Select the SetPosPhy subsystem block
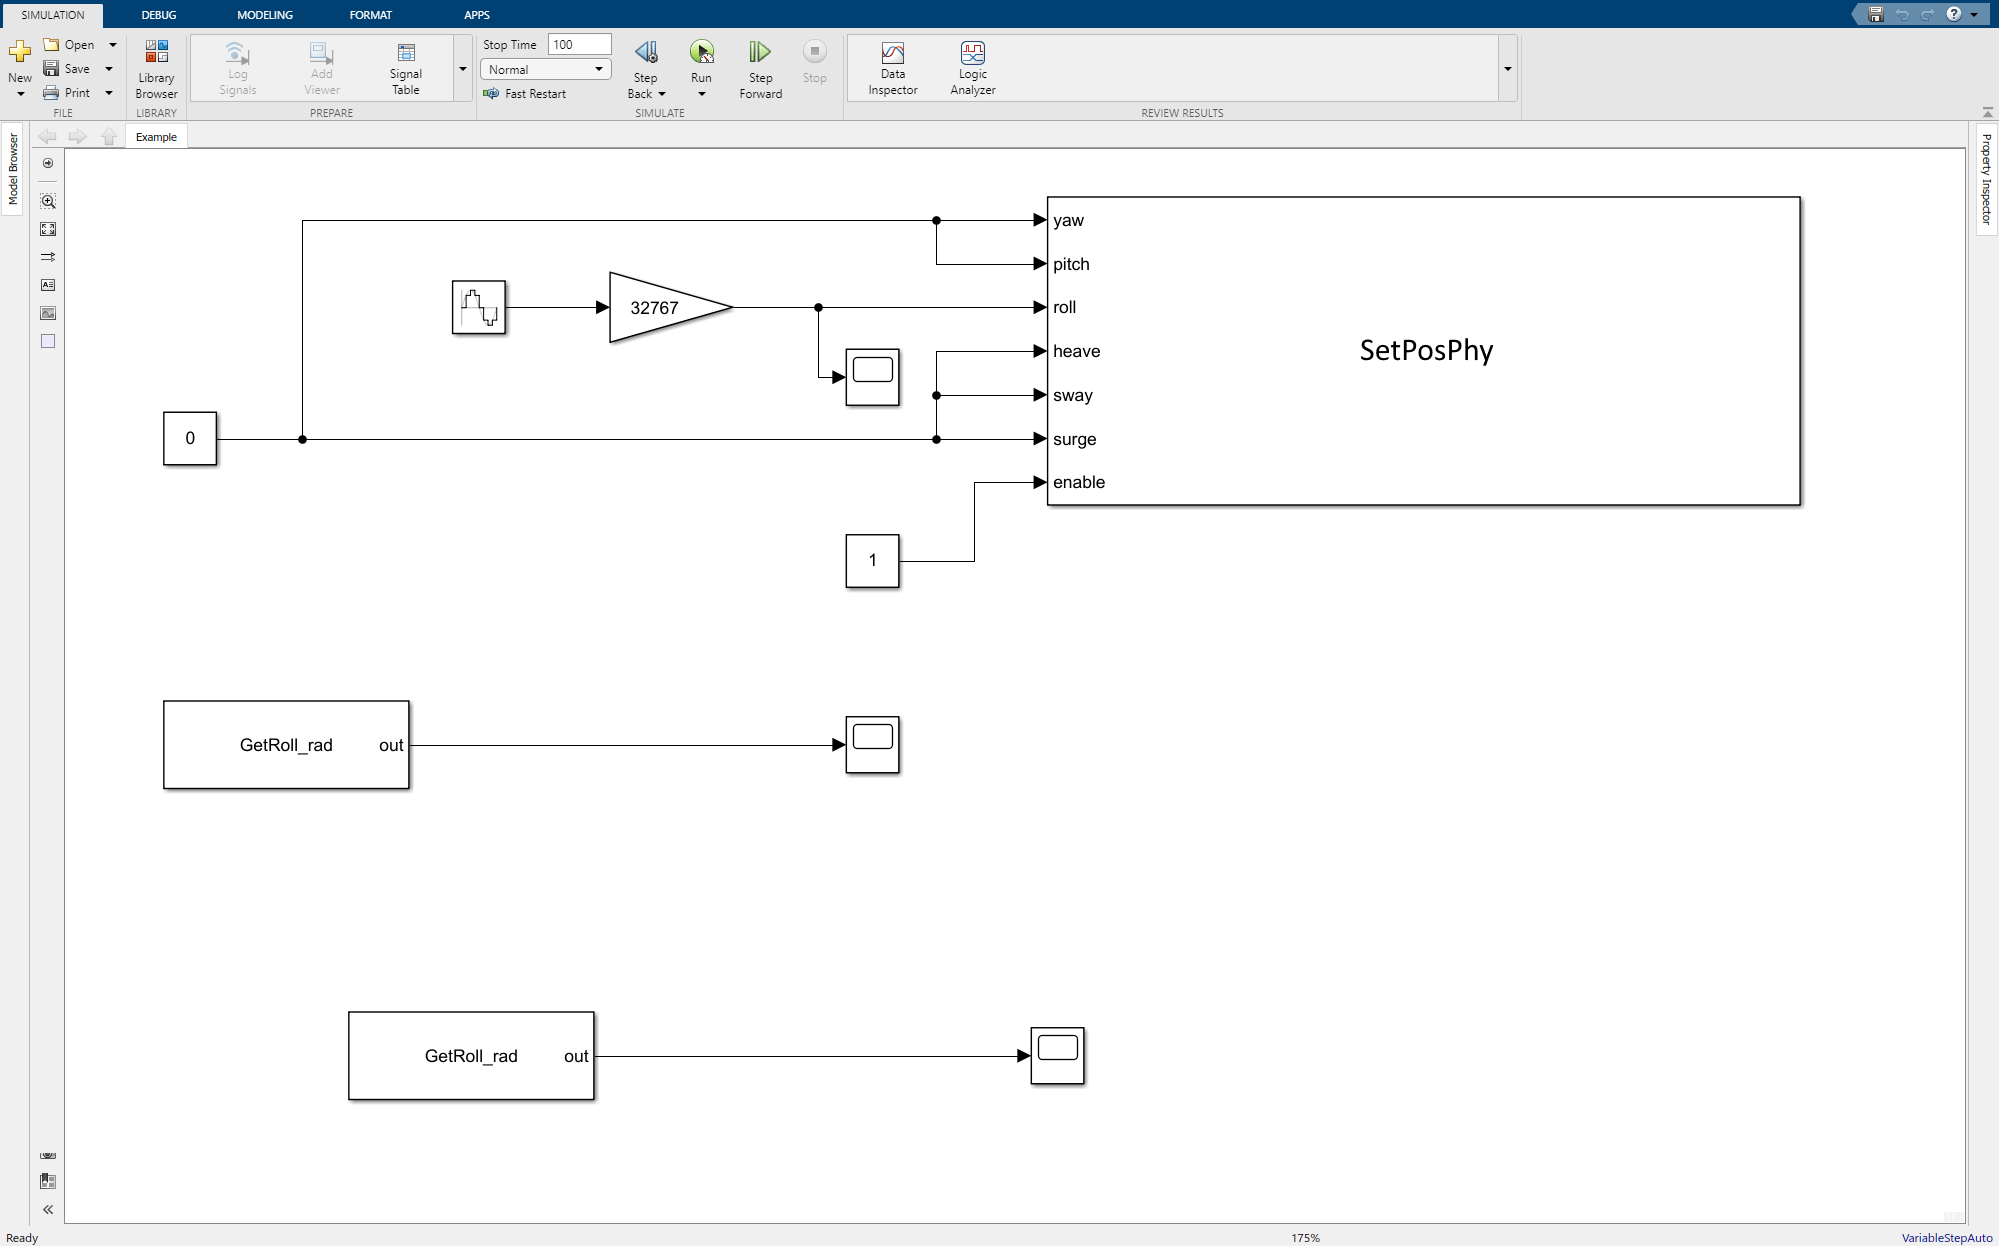The image size is (1999, 1246). 1424,351
